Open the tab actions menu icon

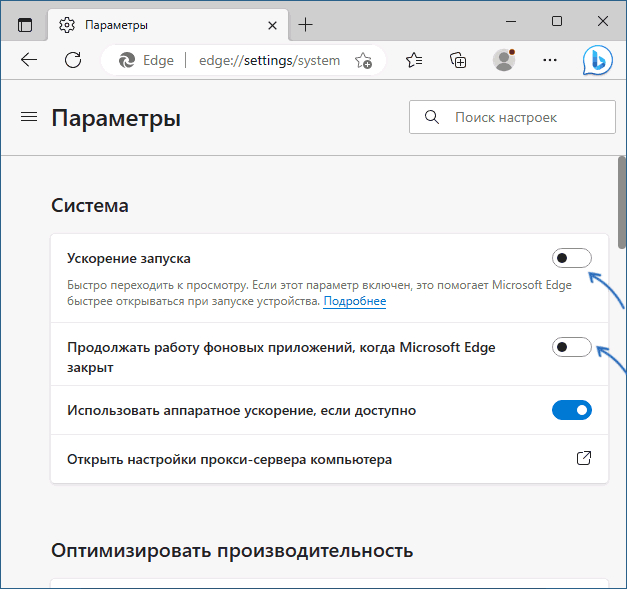25,25
